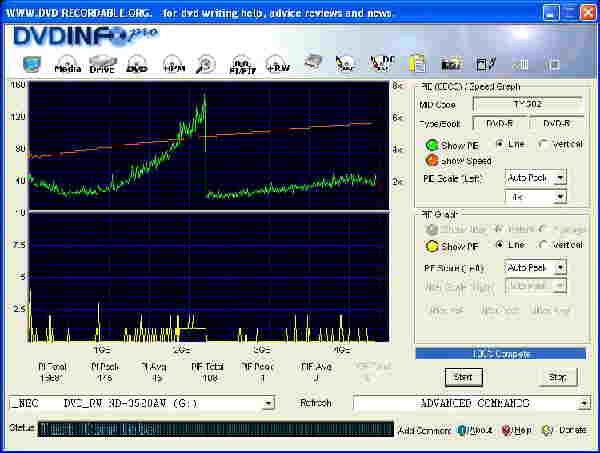Click the disc with pencil toolbar icon

[x=345, y=64]
